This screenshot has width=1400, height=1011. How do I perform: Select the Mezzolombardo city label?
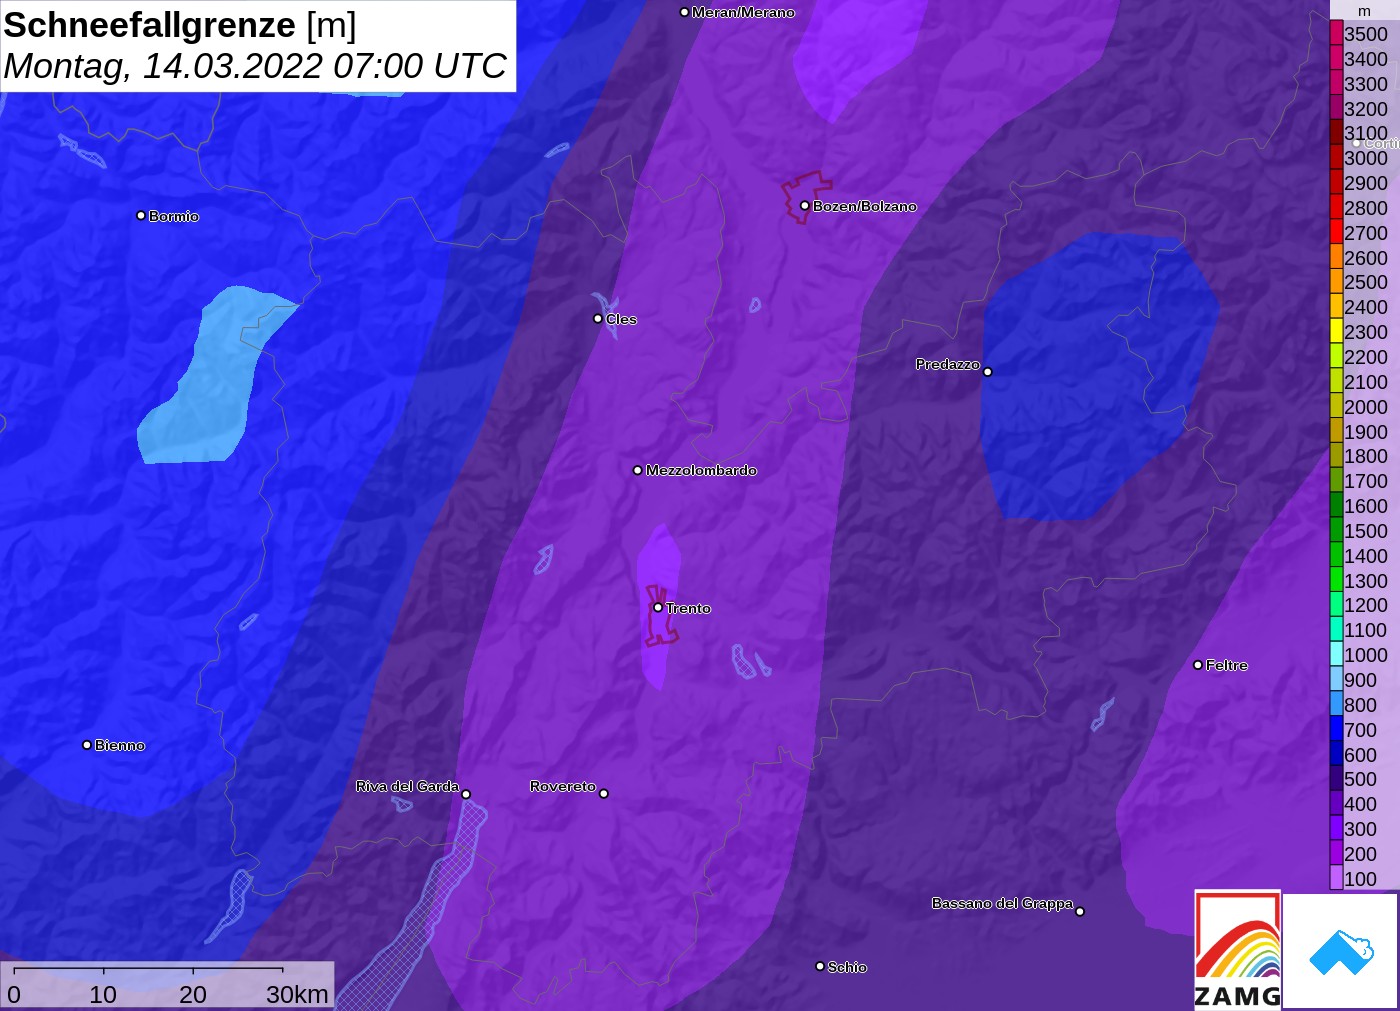pos(701,470)
